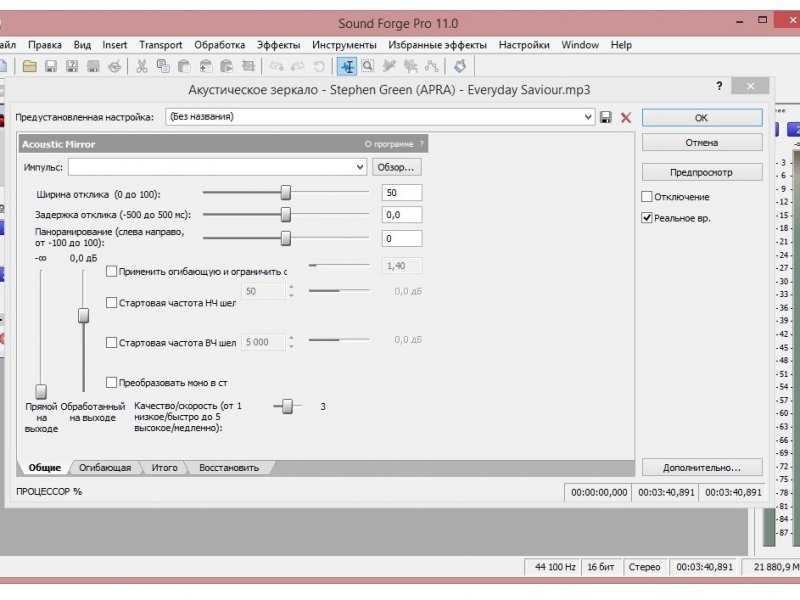
Task: Open a file with the folder icon
Action: coord(30,66)
